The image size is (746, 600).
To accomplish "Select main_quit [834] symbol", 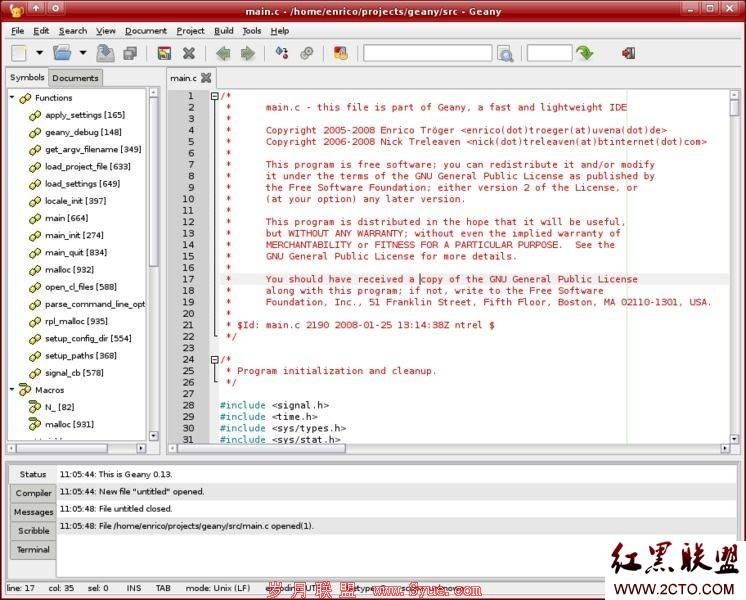I will pos(76,252).
